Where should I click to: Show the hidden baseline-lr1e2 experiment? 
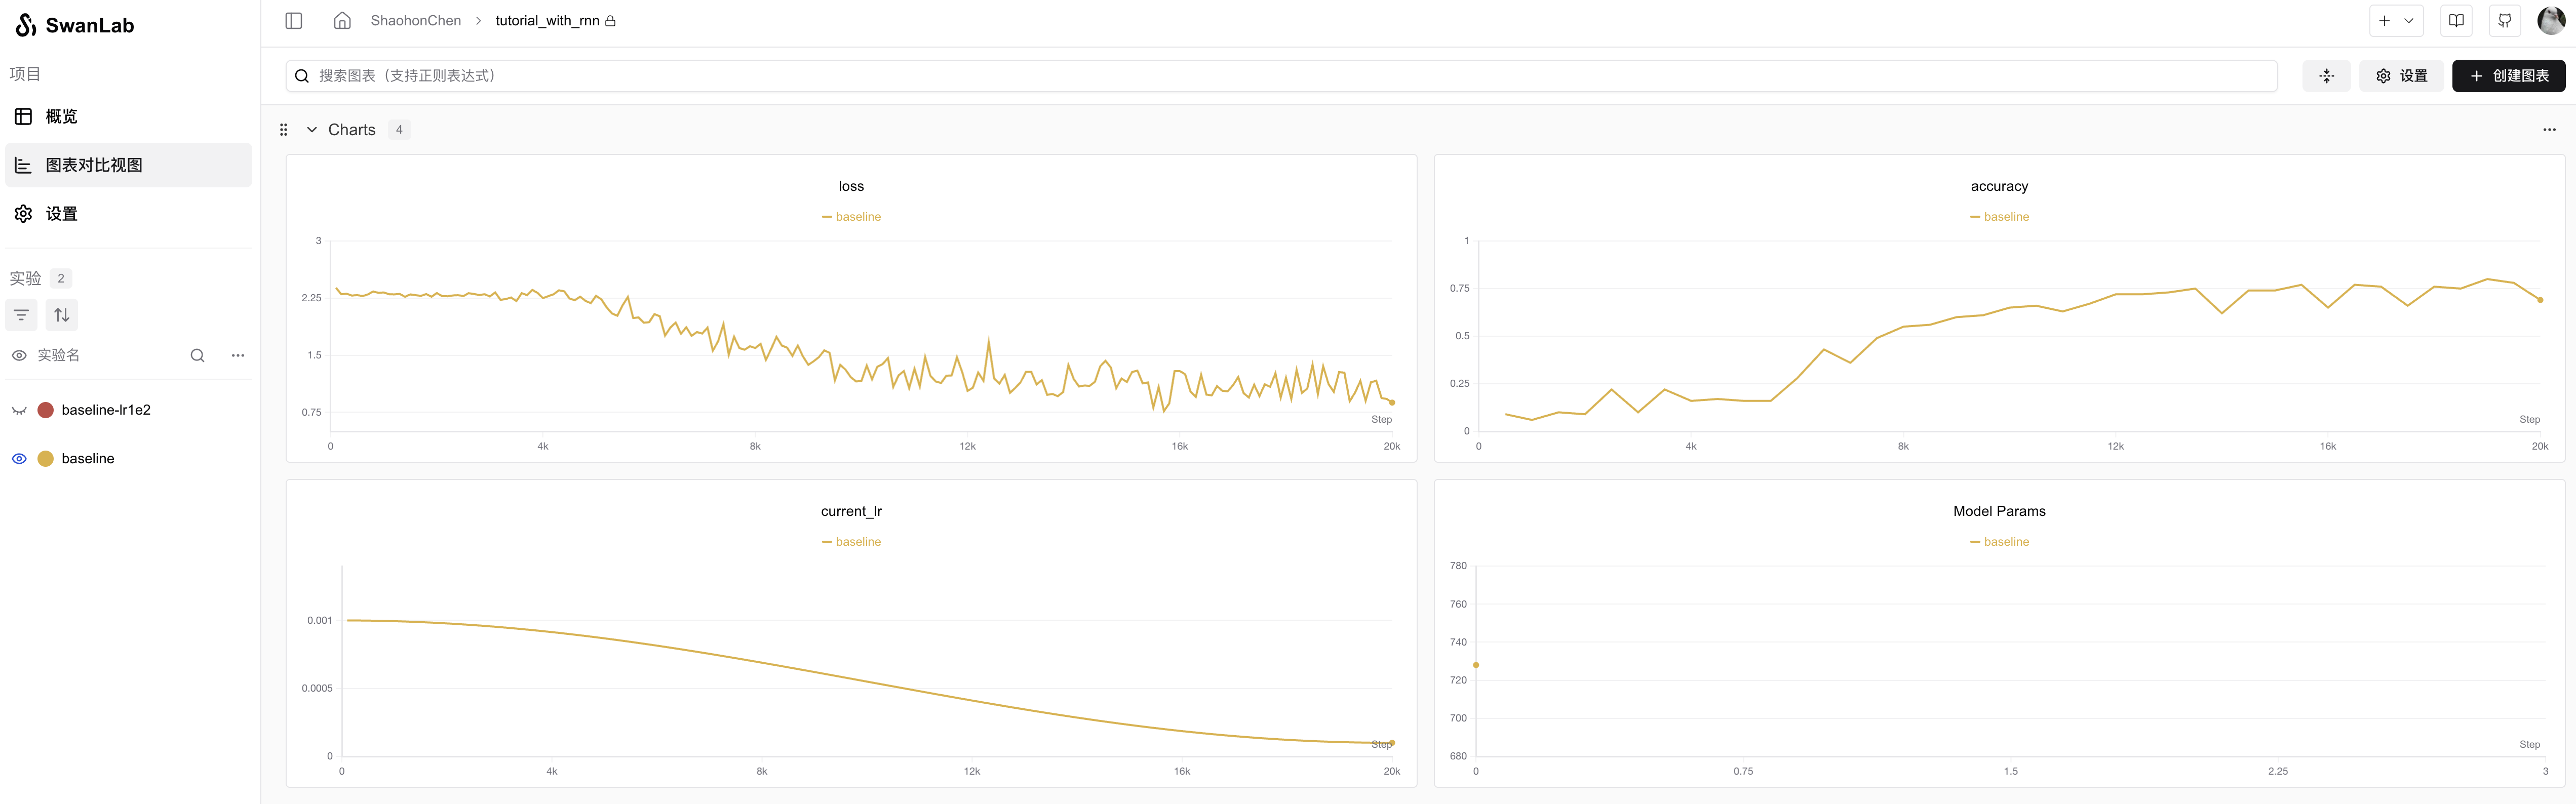tap(19, 410)
